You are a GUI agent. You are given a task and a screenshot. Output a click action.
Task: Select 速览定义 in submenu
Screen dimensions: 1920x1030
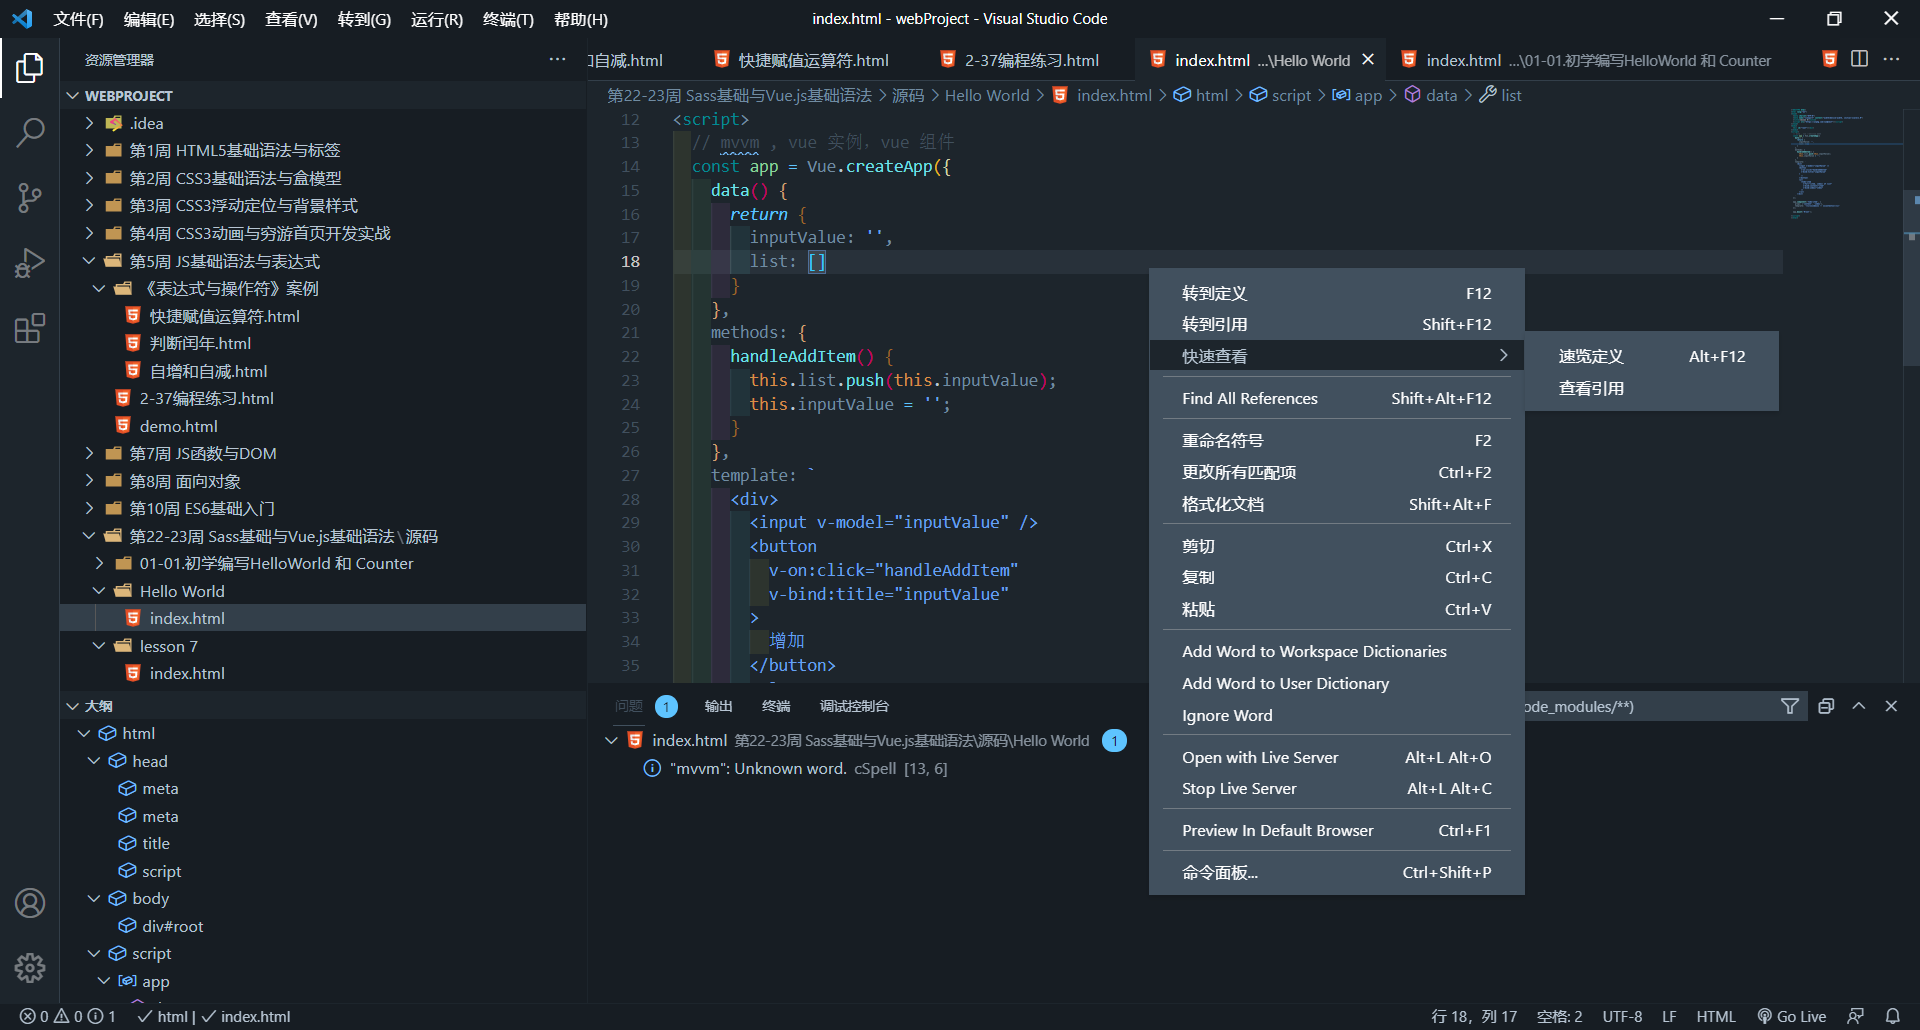pos(1651,356)
